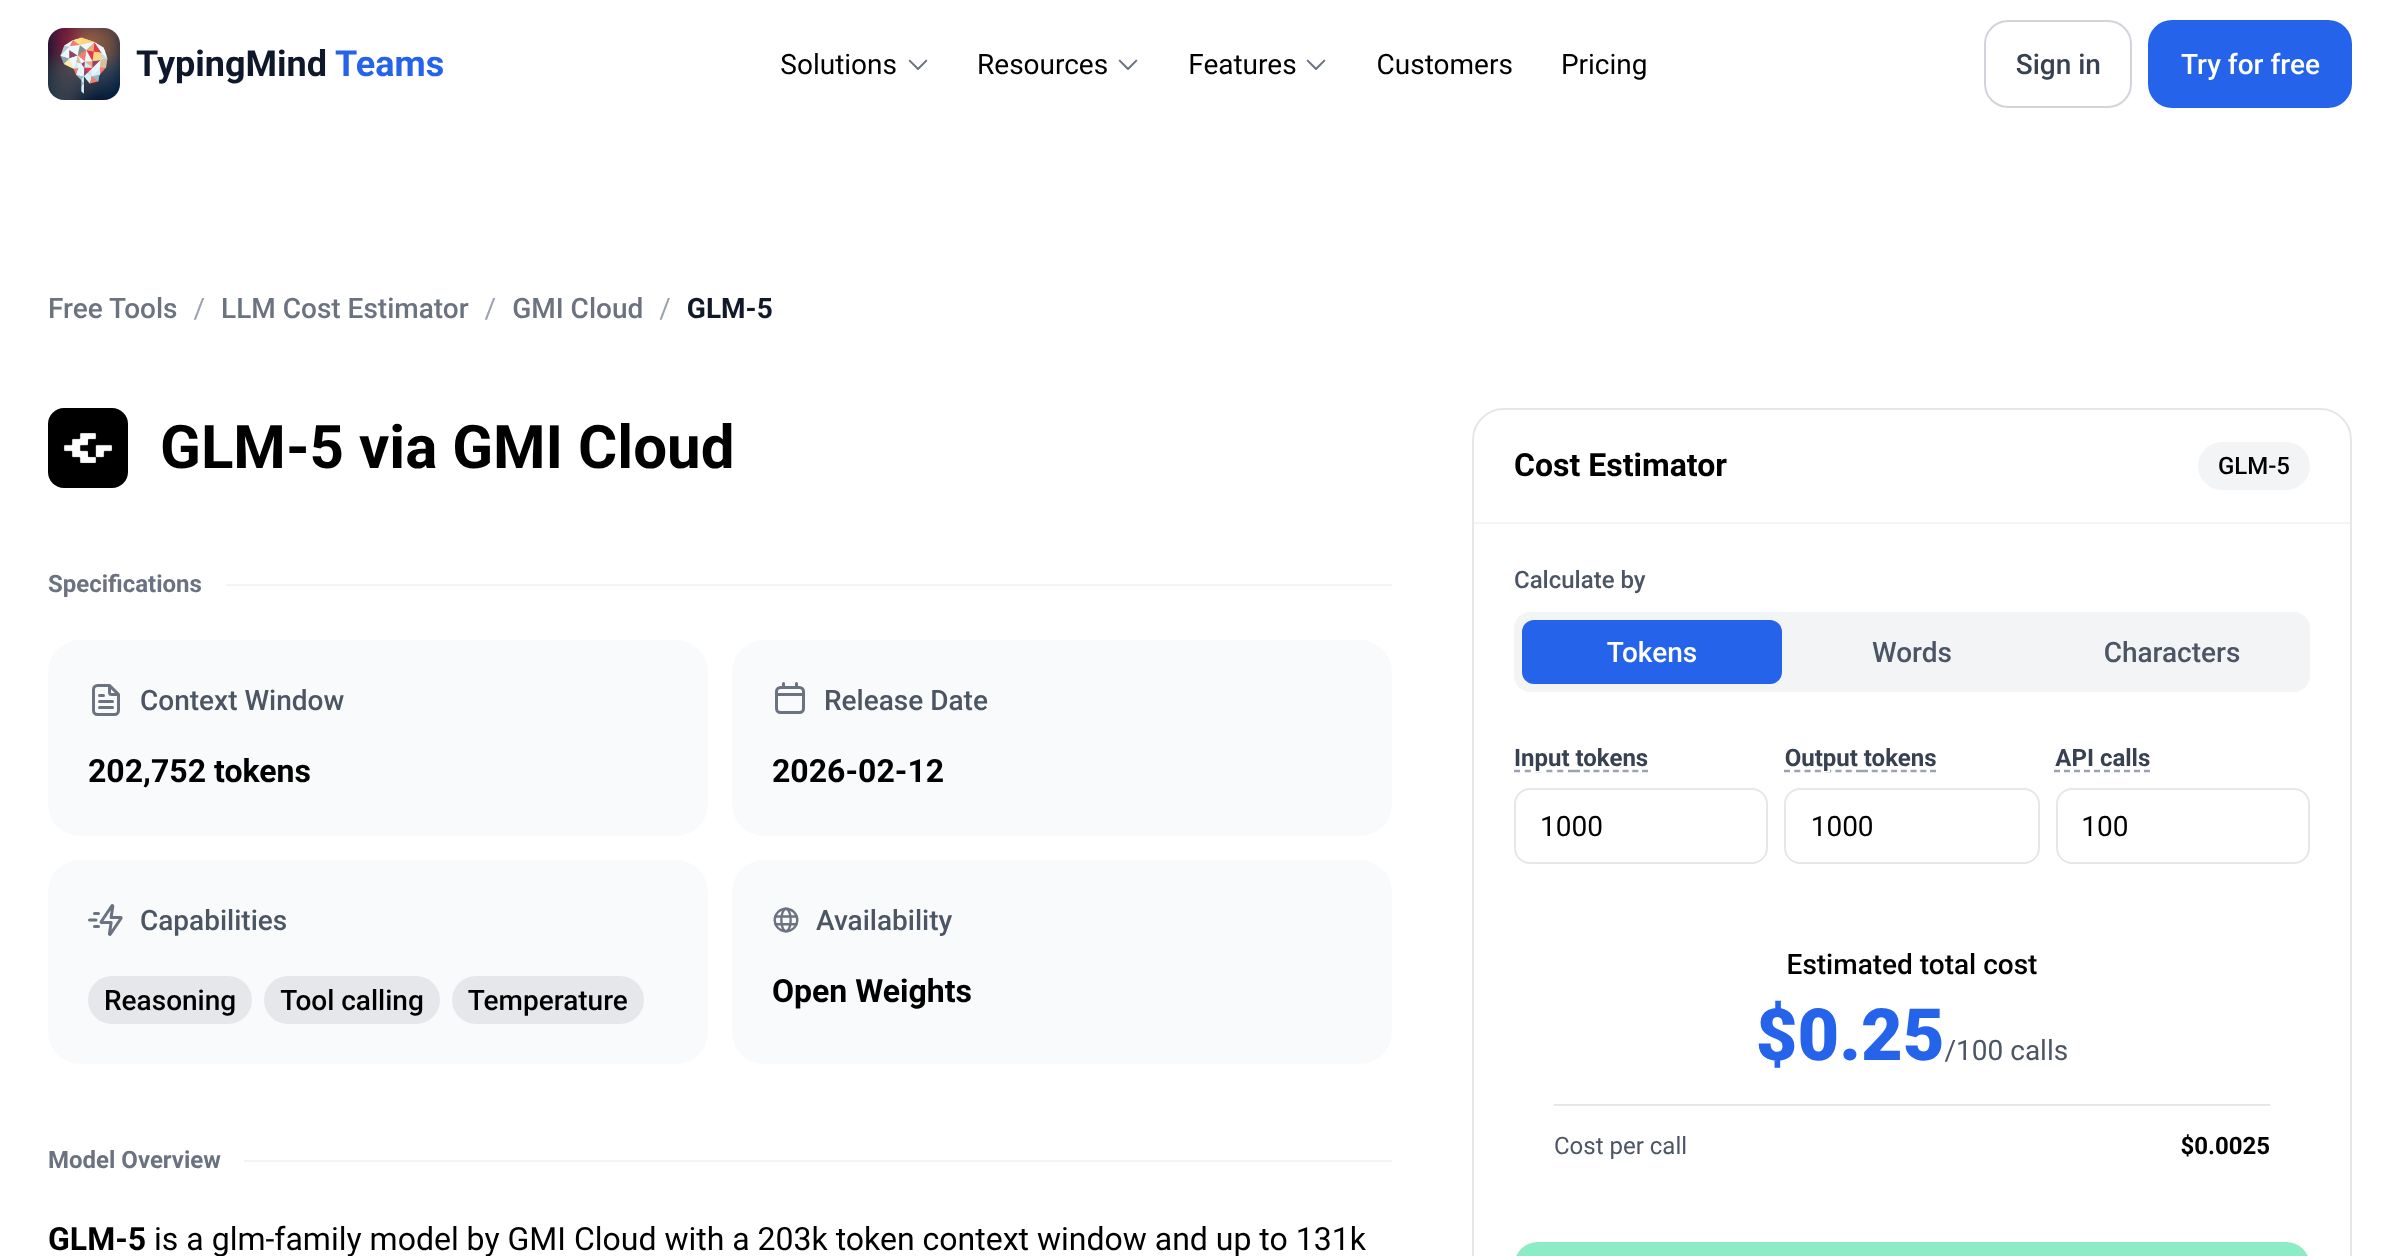
Task: Select the Tokens calculation tab
Action: click(x=1652, y=652)
